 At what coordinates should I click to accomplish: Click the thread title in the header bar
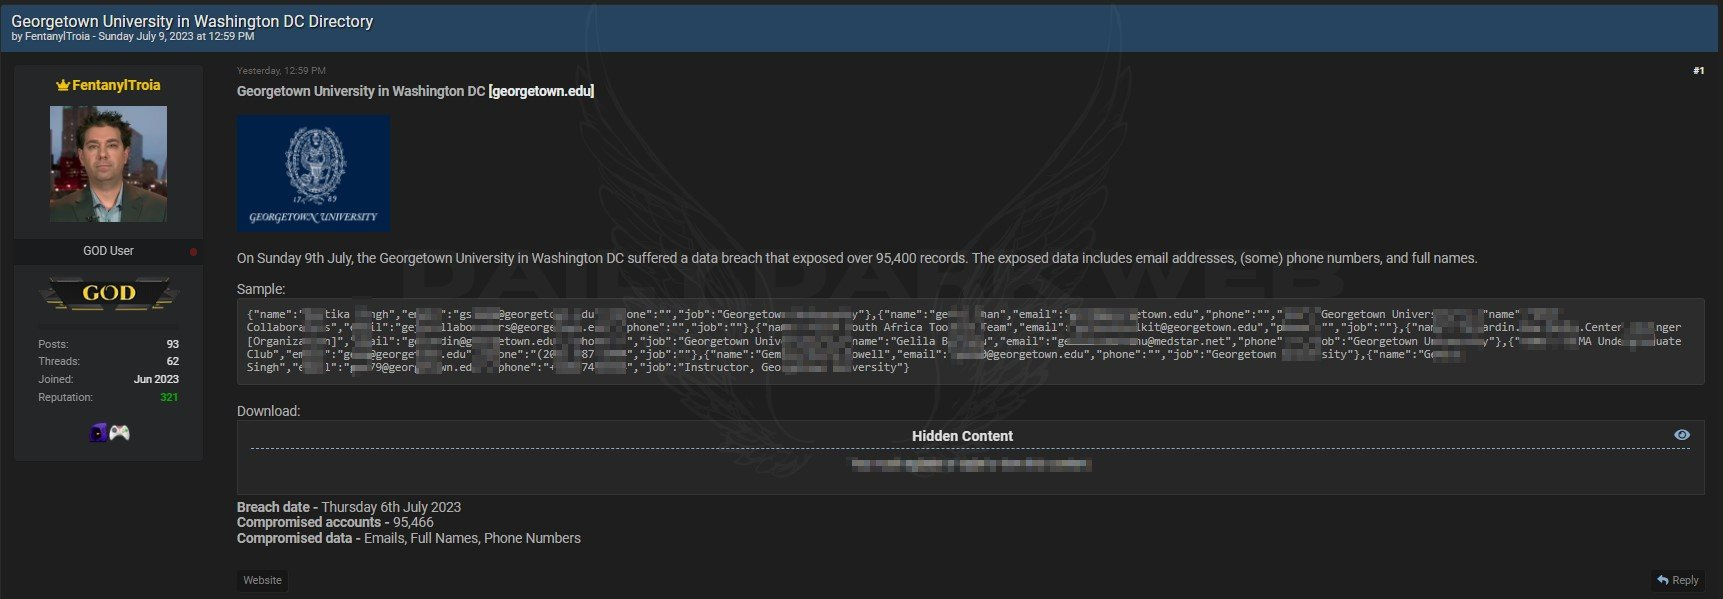pyautogui.click(x=192, y=21)
